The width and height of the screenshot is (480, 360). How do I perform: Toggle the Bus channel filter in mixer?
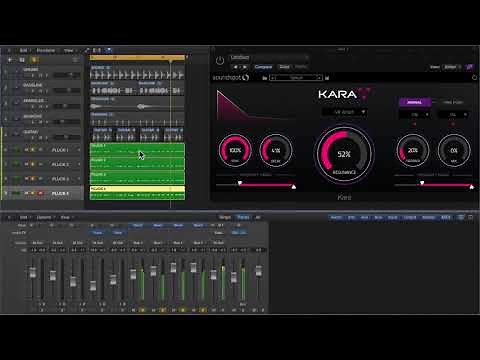click(x=378, y=217)
